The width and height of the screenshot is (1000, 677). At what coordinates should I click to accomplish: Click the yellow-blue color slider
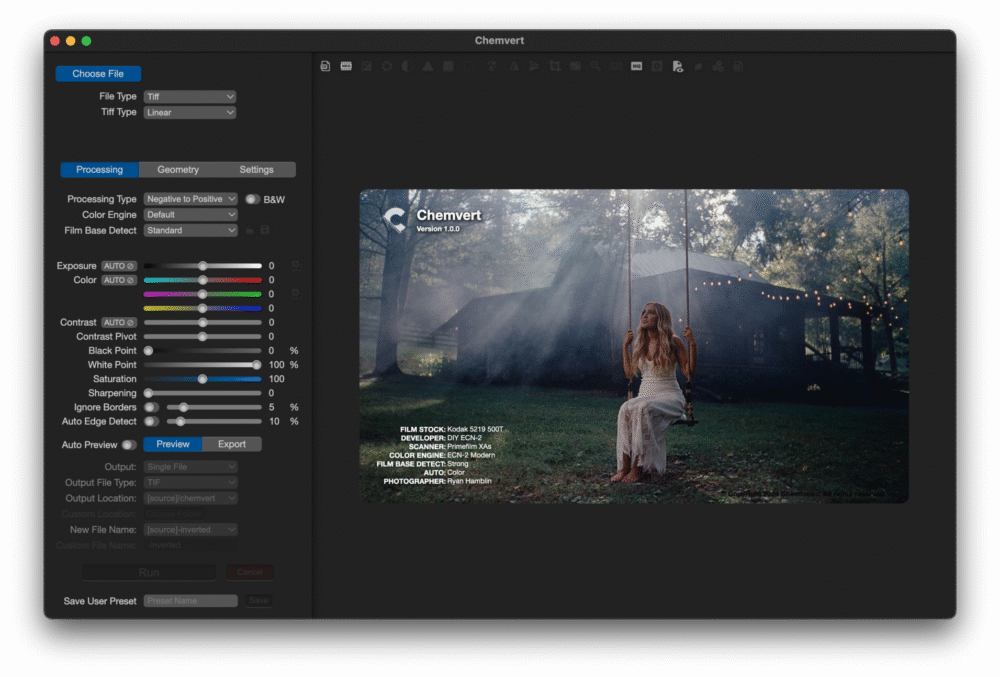click(x=203, y=309)
